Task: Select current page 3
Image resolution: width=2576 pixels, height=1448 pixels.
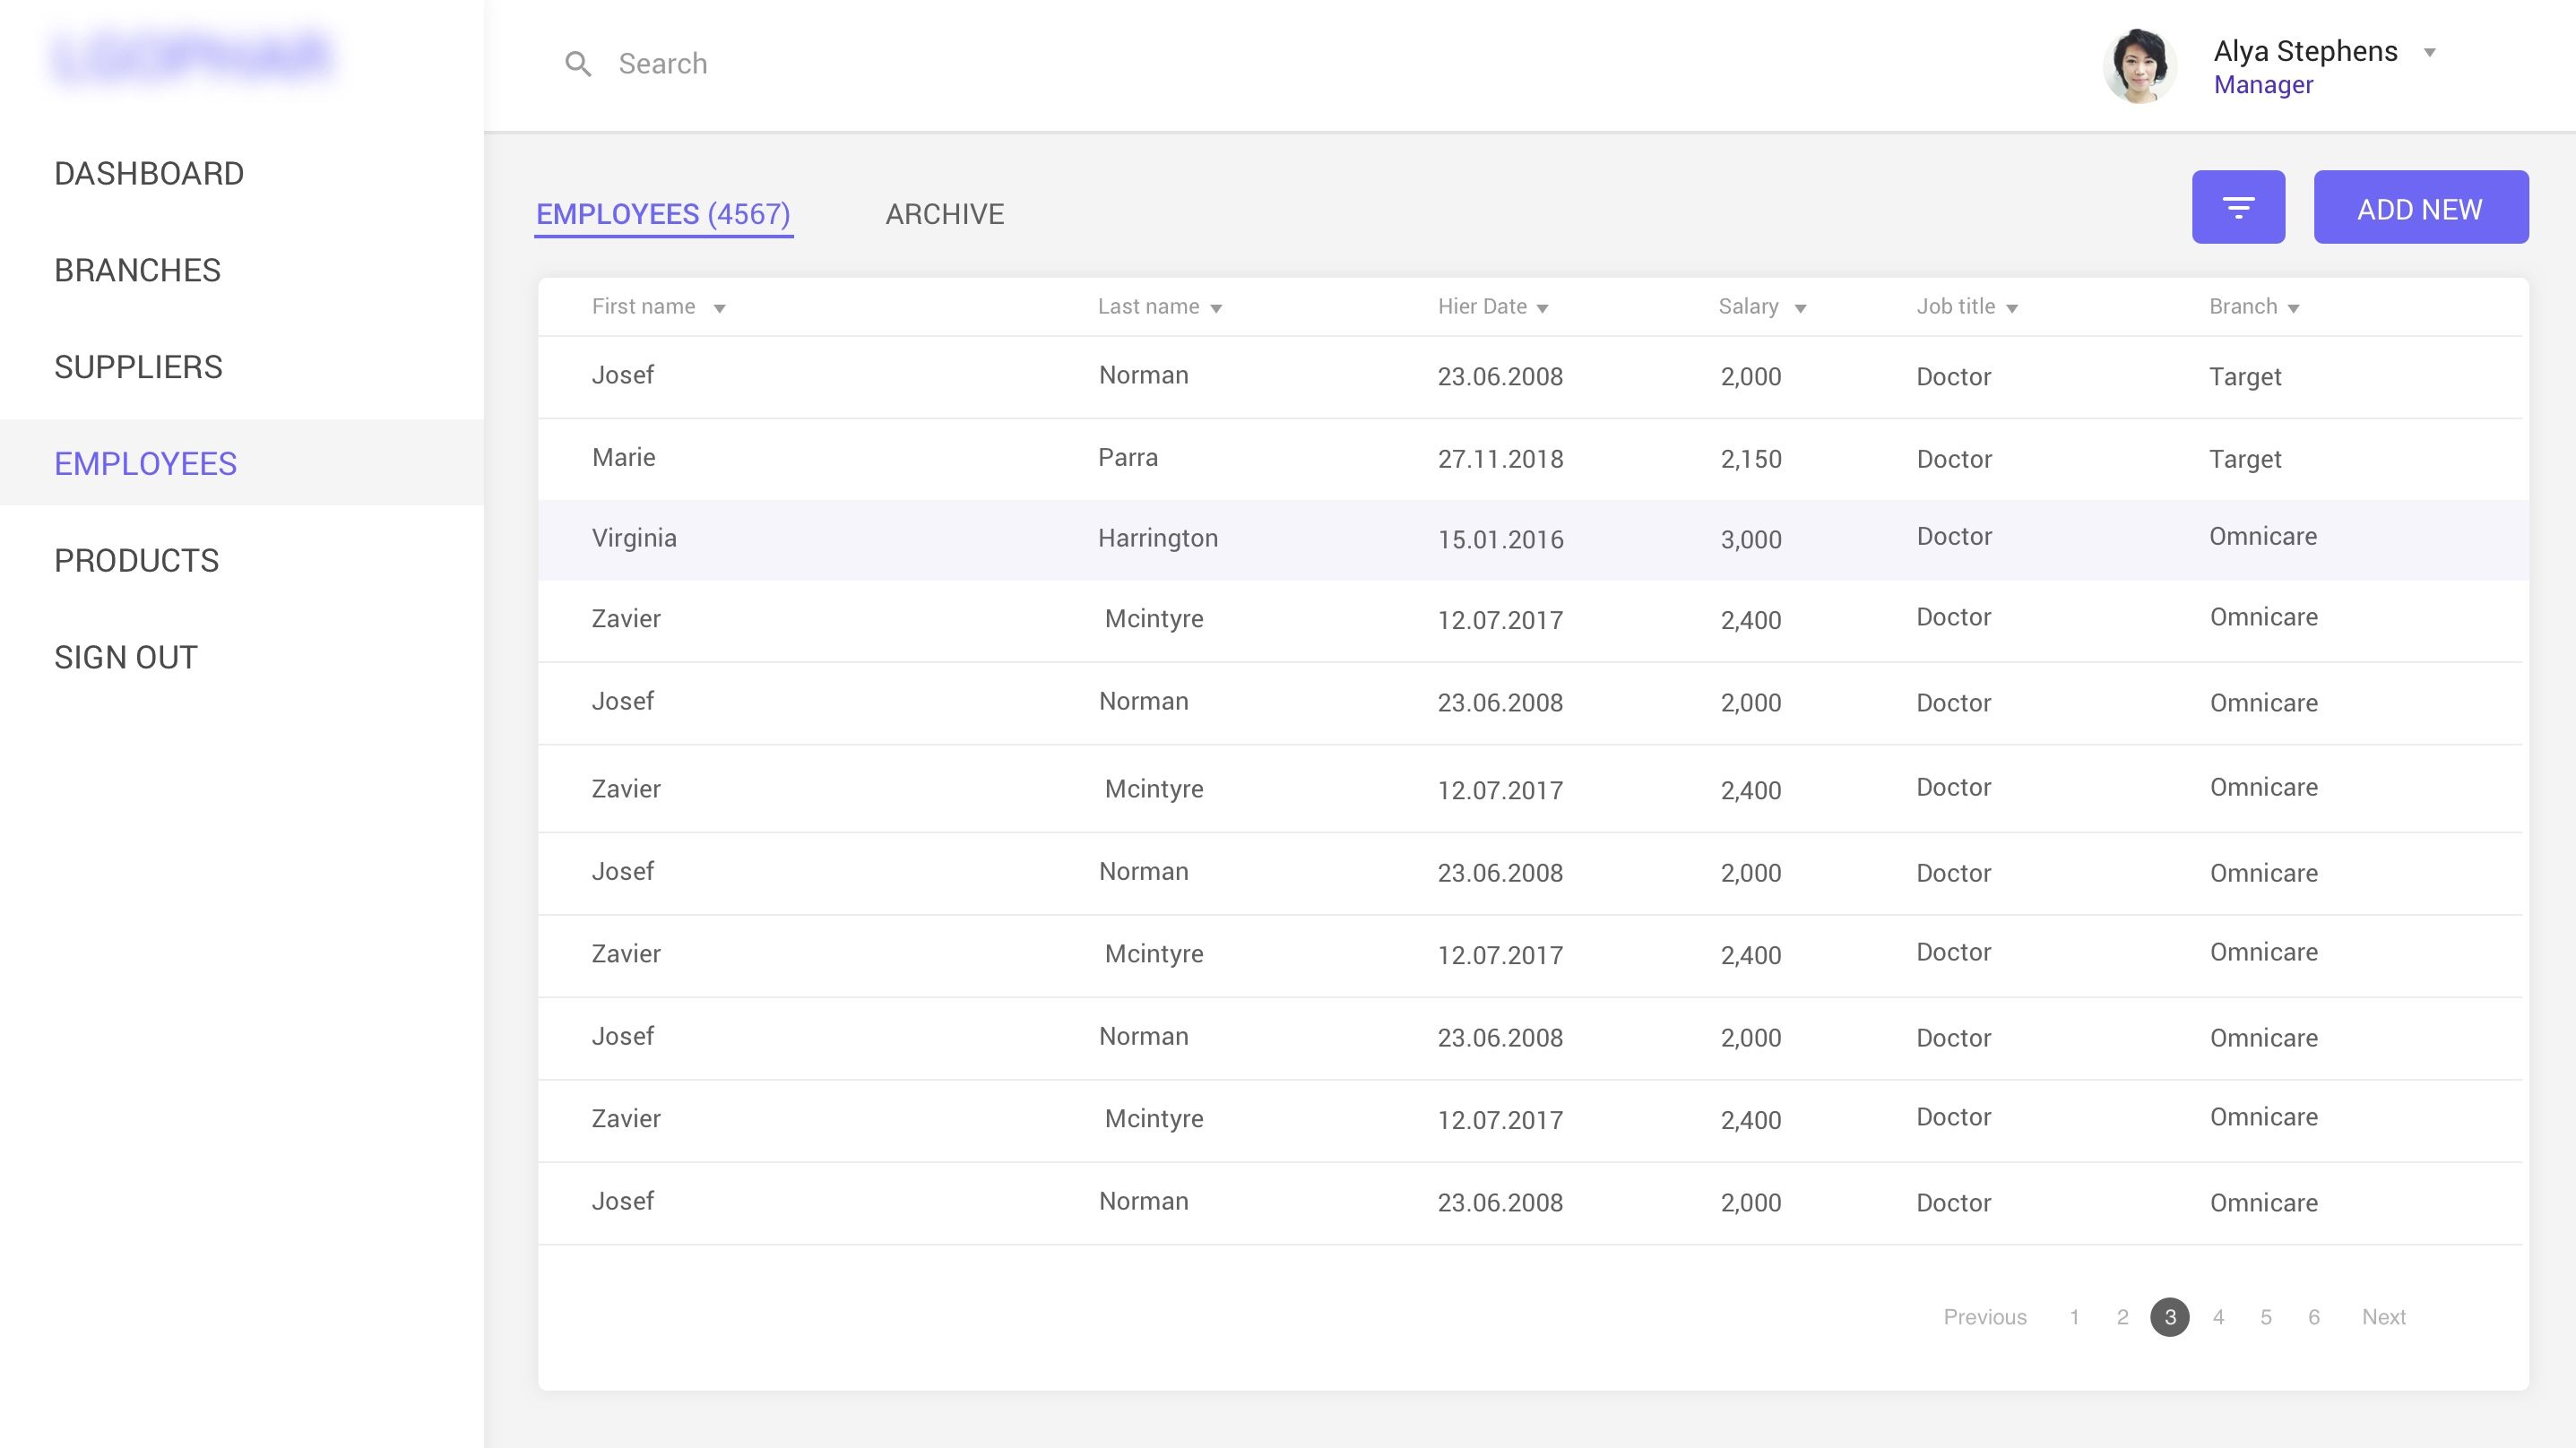Action: click(2170, 1317)
